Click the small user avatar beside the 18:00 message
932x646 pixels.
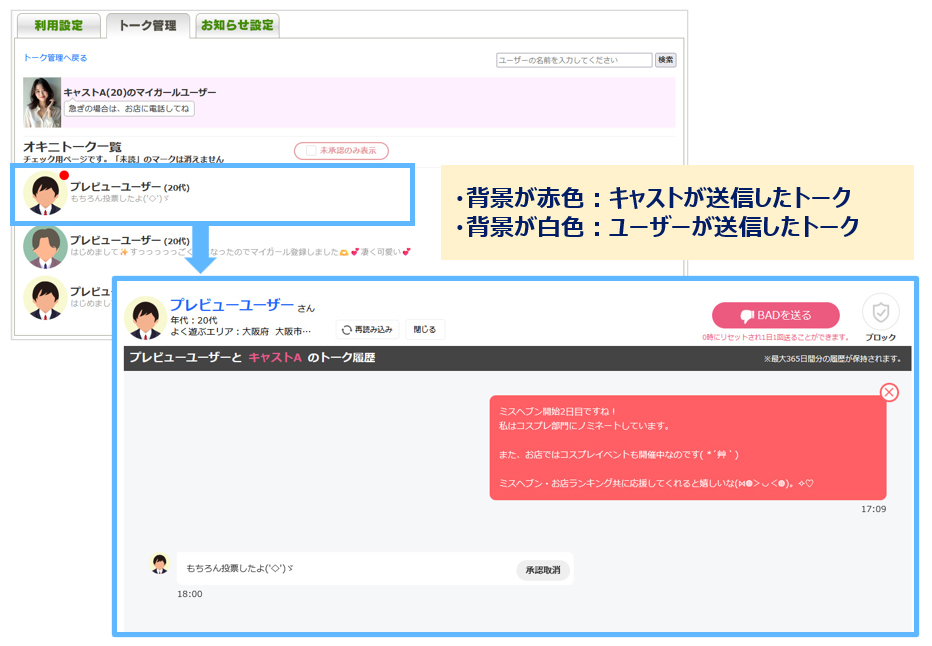(159, 563)
